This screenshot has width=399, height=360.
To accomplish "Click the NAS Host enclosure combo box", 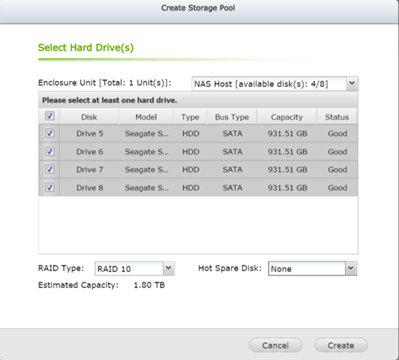I will 275,84.
